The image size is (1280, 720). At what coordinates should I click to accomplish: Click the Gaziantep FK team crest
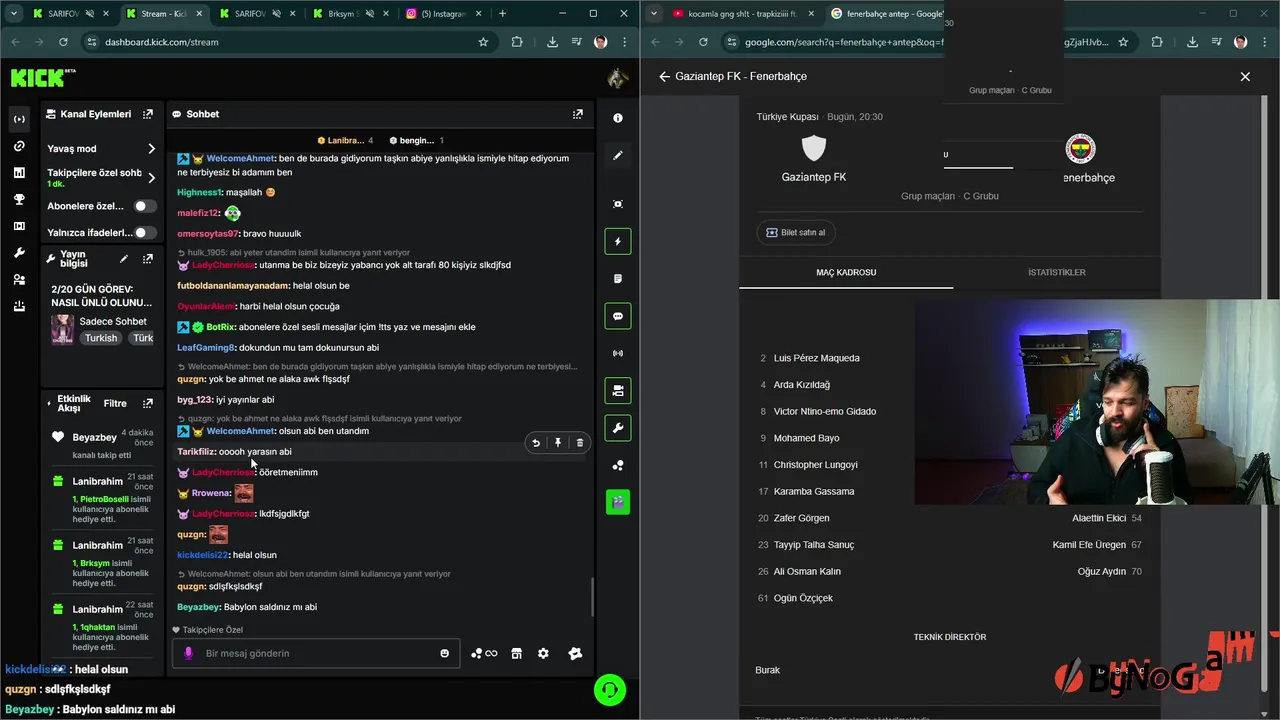(814, 148)
